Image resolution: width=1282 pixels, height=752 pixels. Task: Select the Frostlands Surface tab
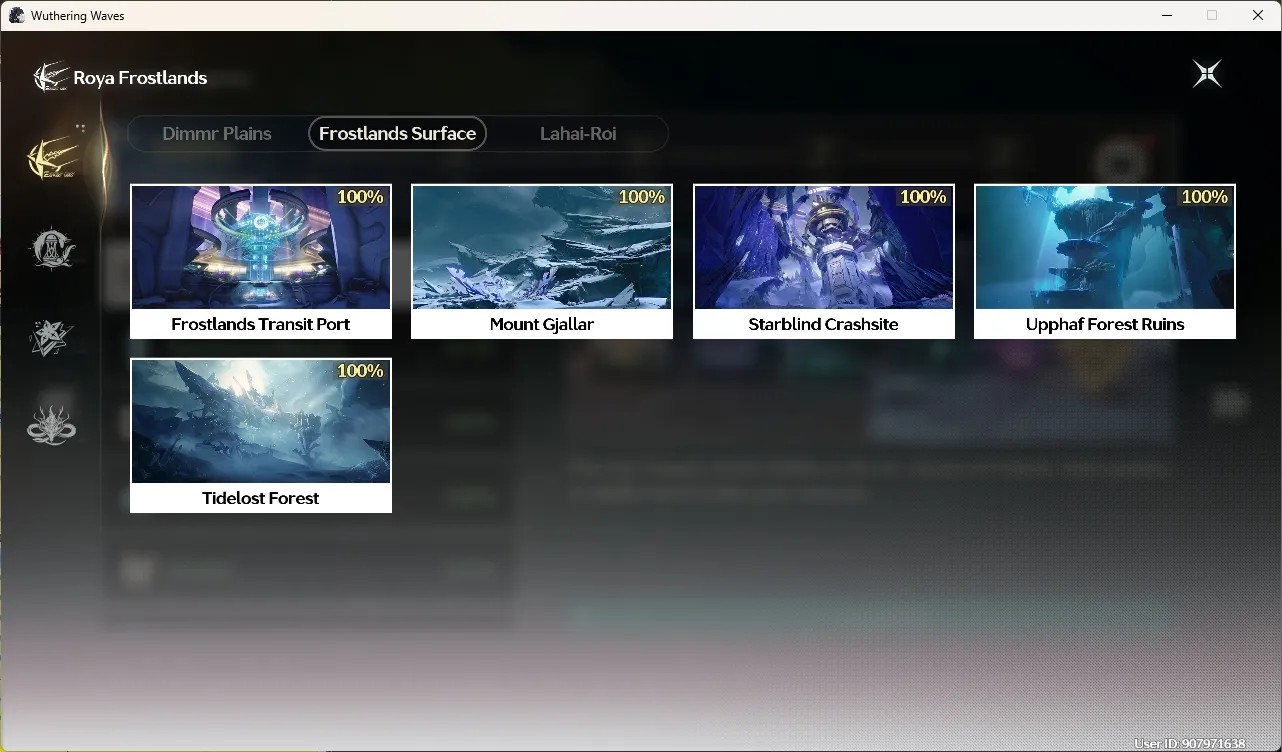(x=397, y=134)
